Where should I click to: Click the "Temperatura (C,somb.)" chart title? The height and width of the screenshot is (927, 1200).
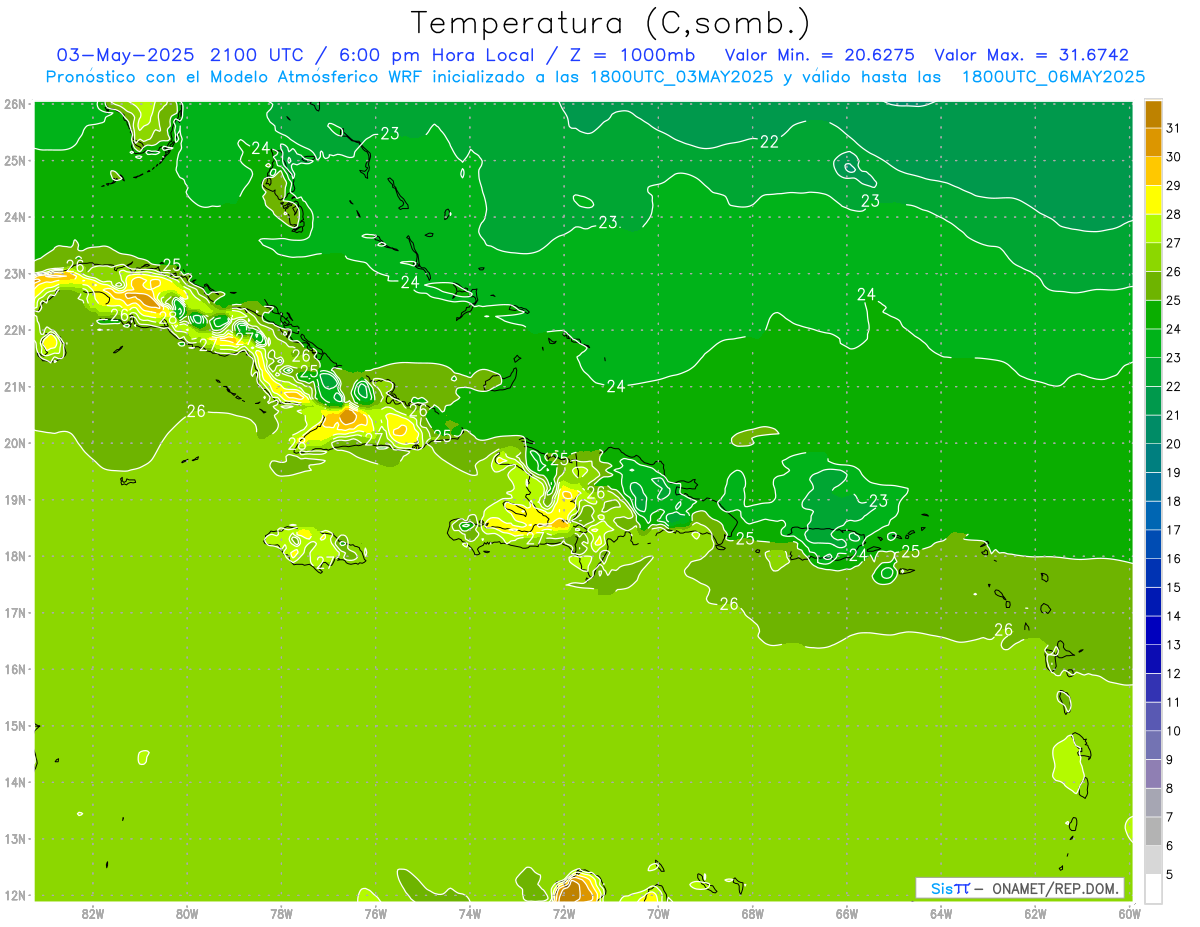click(610, 24)
